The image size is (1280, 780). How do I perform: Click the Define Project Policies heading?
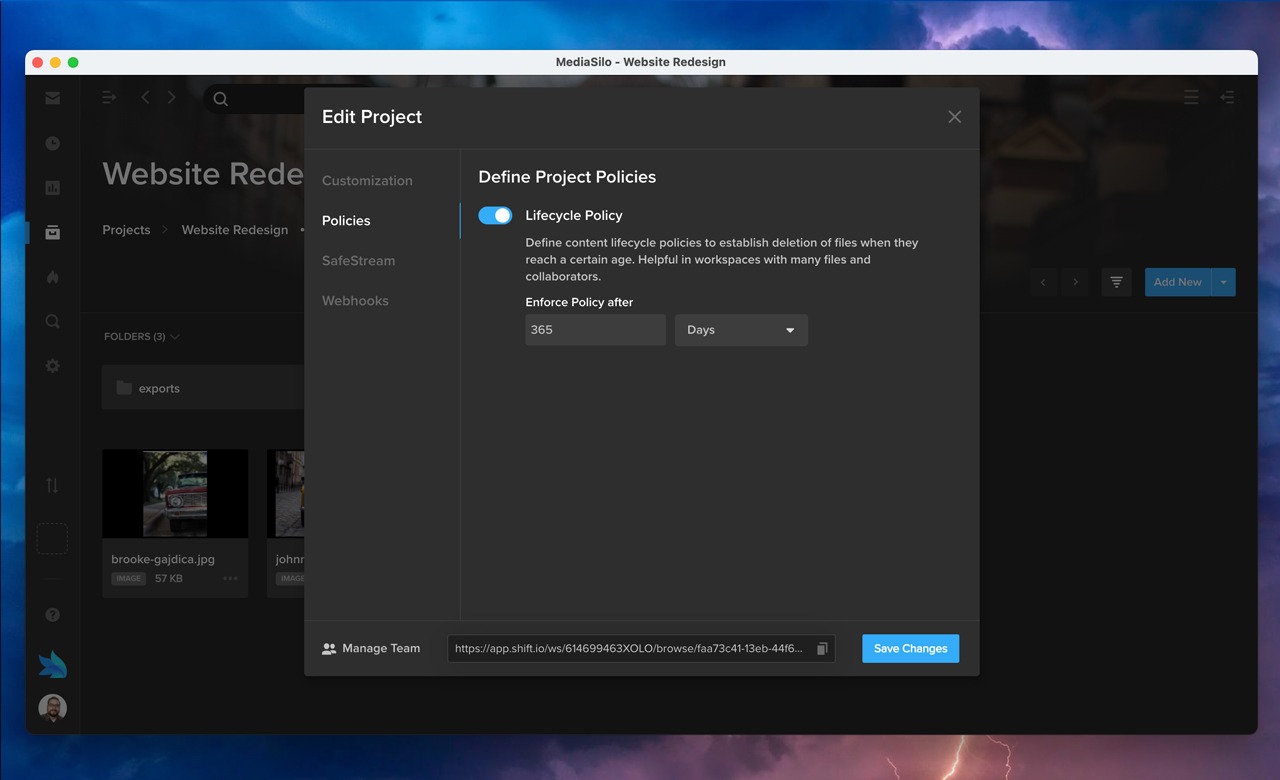[567, 177]
